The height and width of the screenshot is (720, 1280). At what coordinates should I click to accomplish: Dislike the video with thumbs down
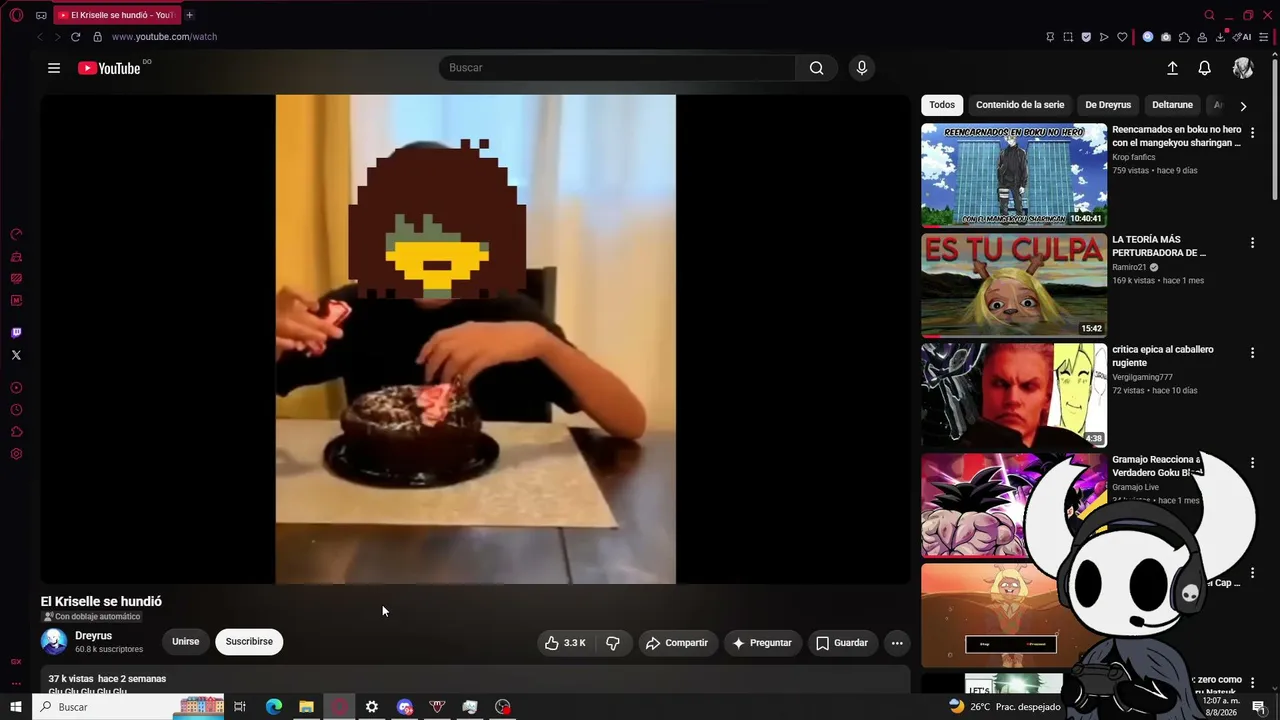[613, 643]
